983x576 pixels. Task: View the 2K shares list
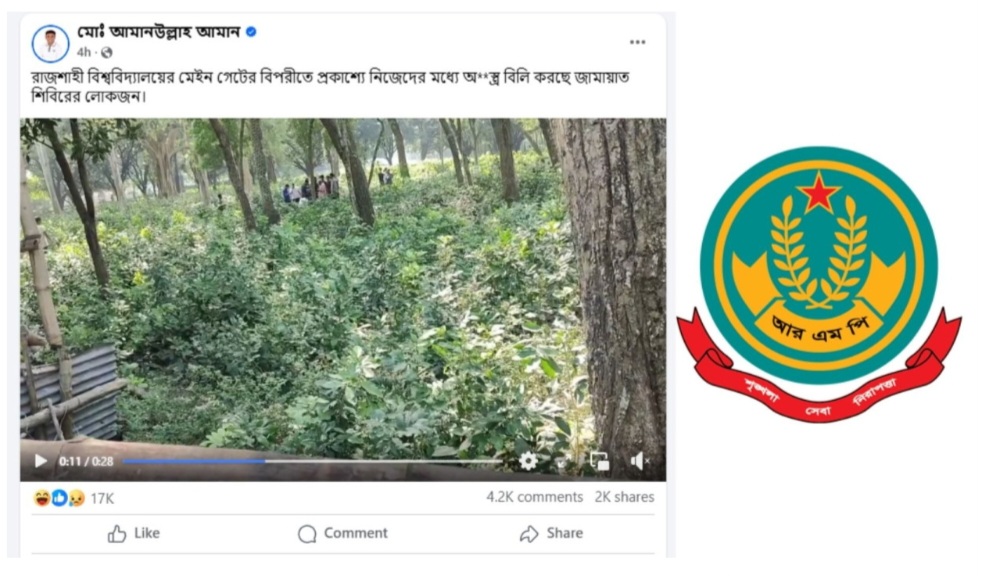coord(624,497)
